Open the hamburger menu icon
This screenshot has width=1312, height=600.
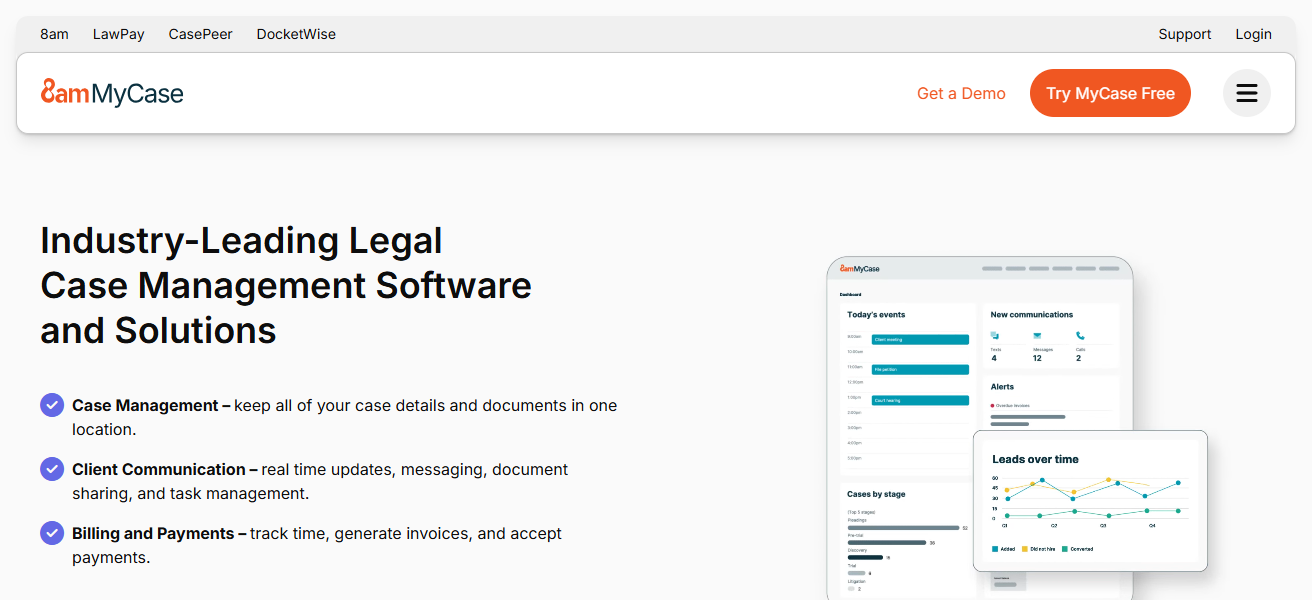[1246, 93]
